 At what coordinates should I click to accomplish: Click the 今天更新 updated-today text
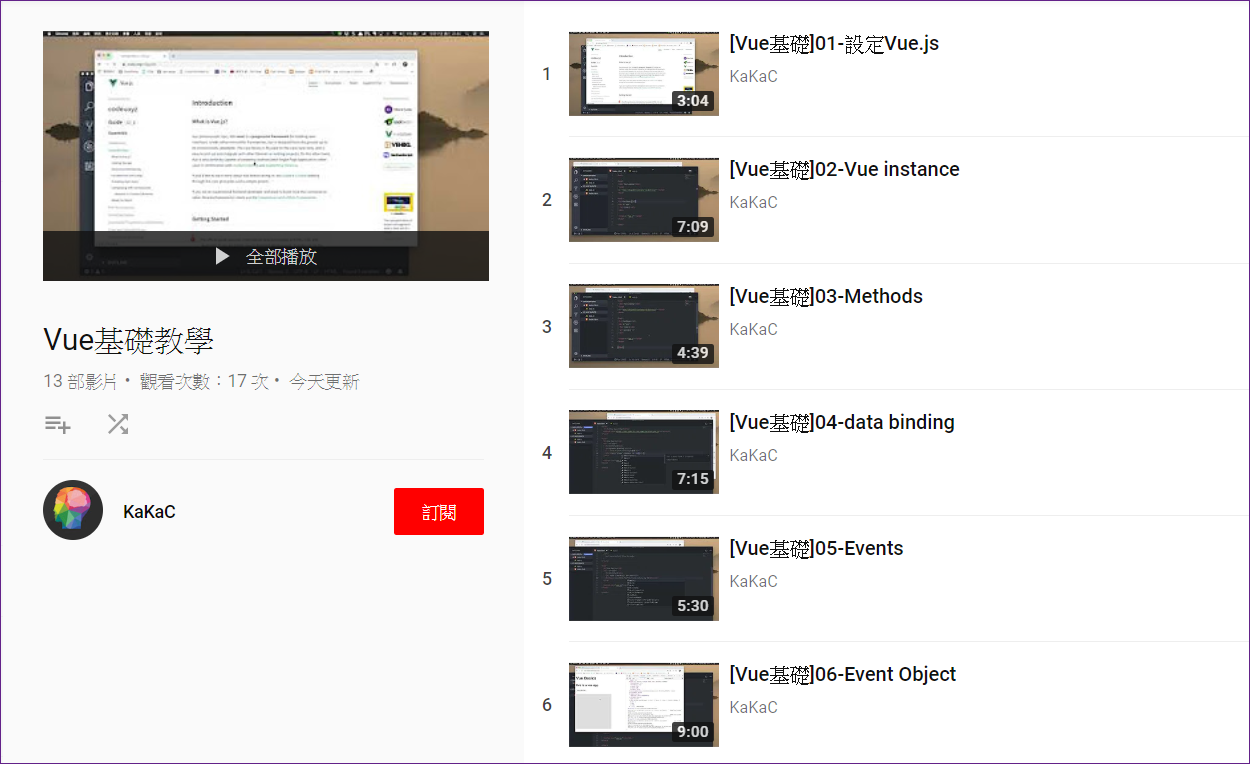point(324,381)
